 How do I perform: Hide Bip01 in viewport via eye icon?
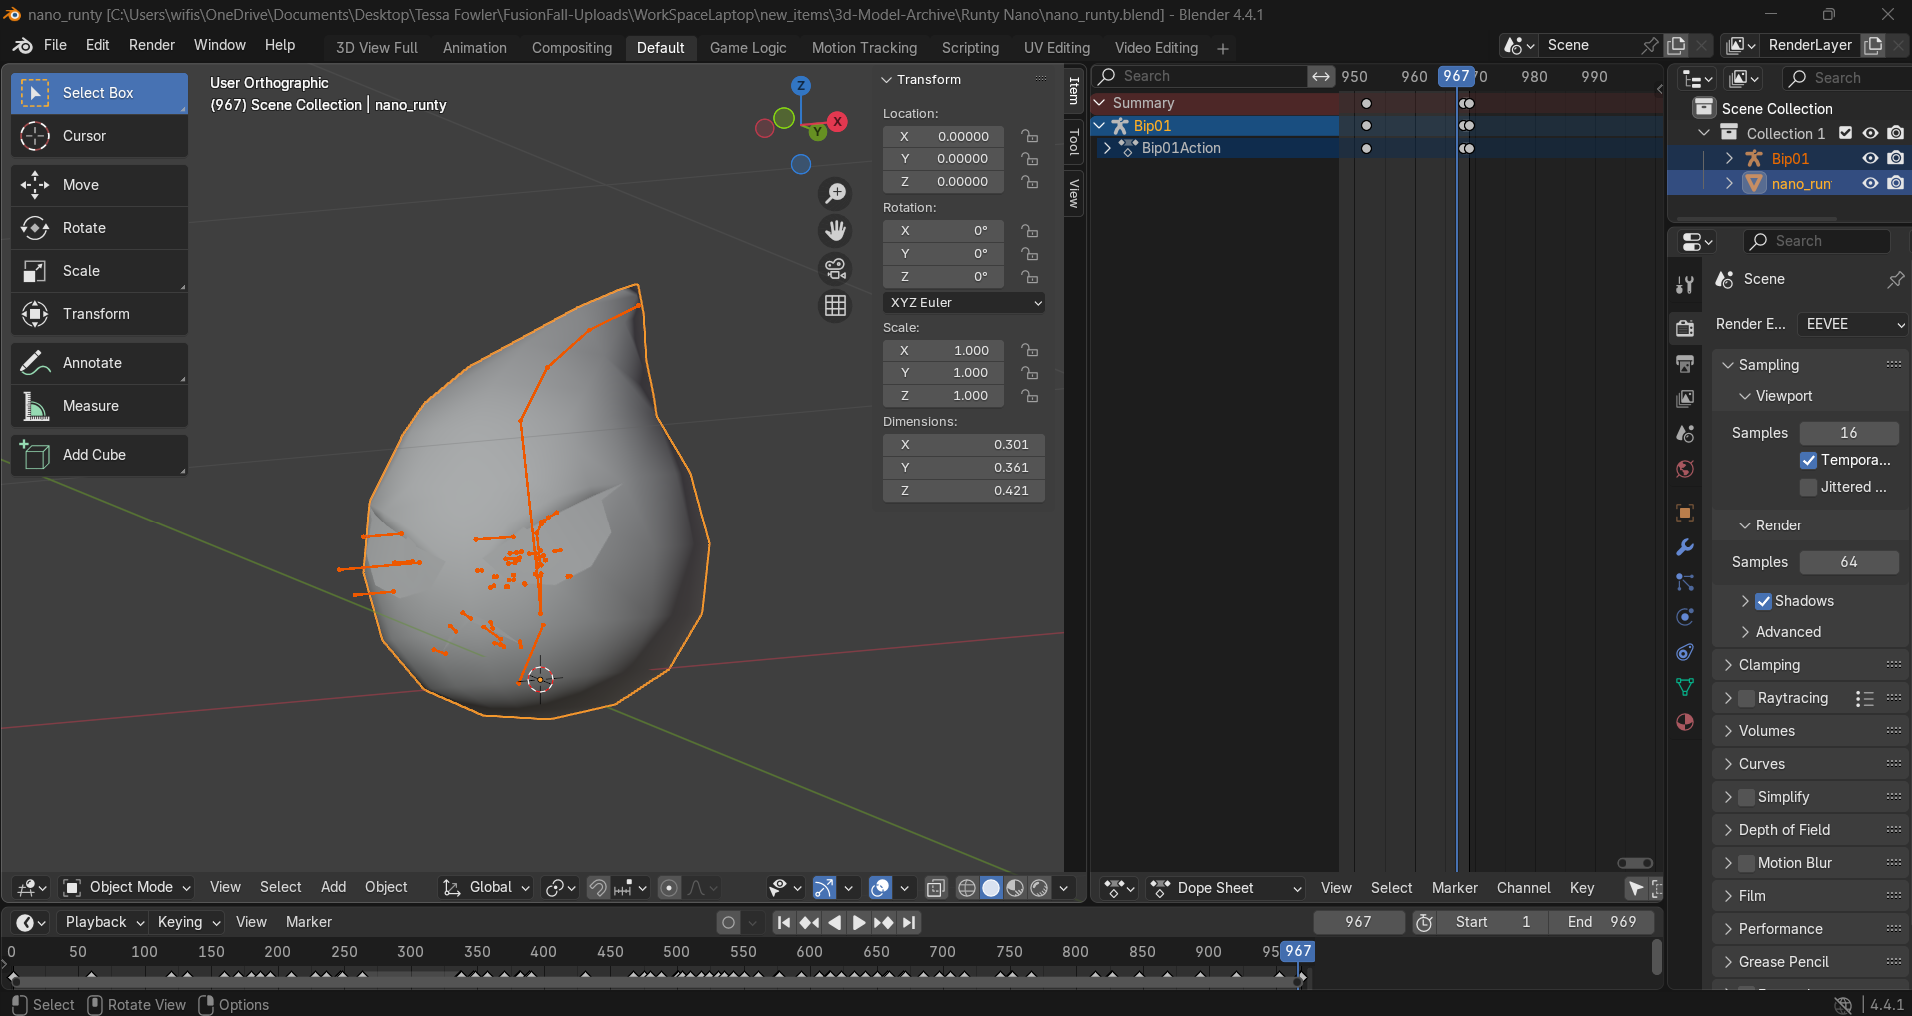1870,158
